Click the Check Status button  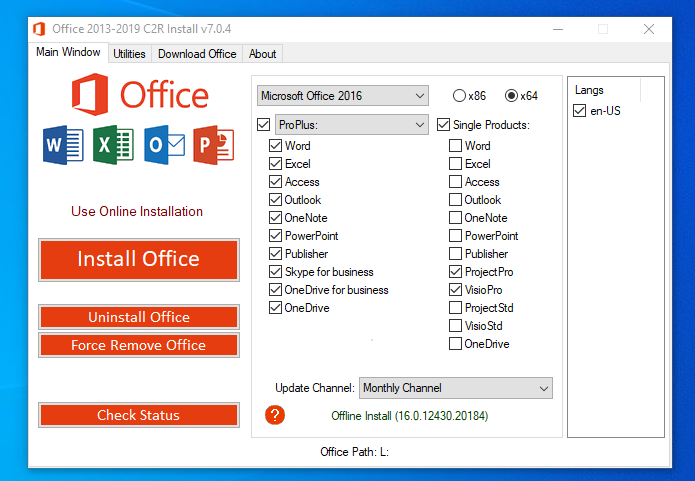pyautogui.click(x=139, y=415)
